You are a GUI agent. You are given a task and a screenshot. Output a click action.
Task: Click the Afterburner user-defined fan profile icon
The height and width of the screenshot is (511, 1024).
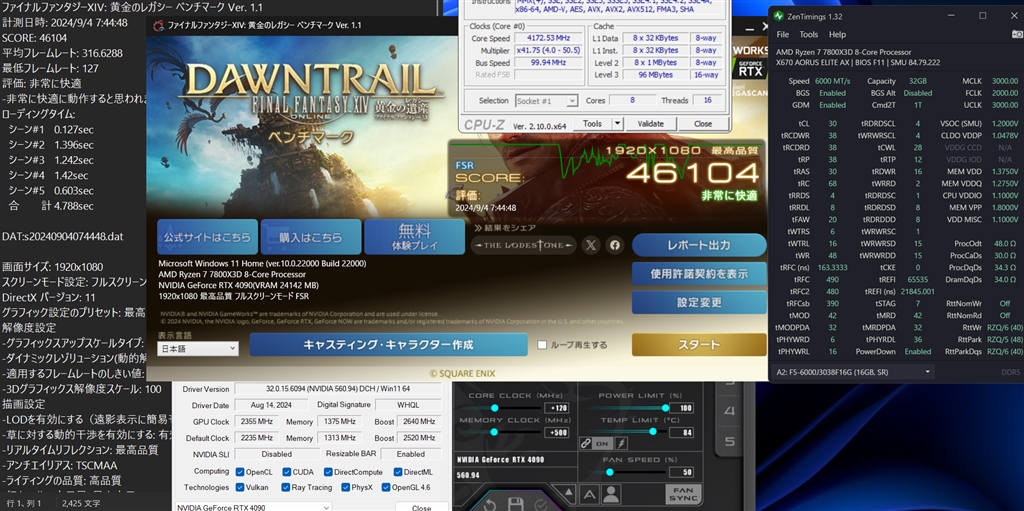tap(611, 494)
